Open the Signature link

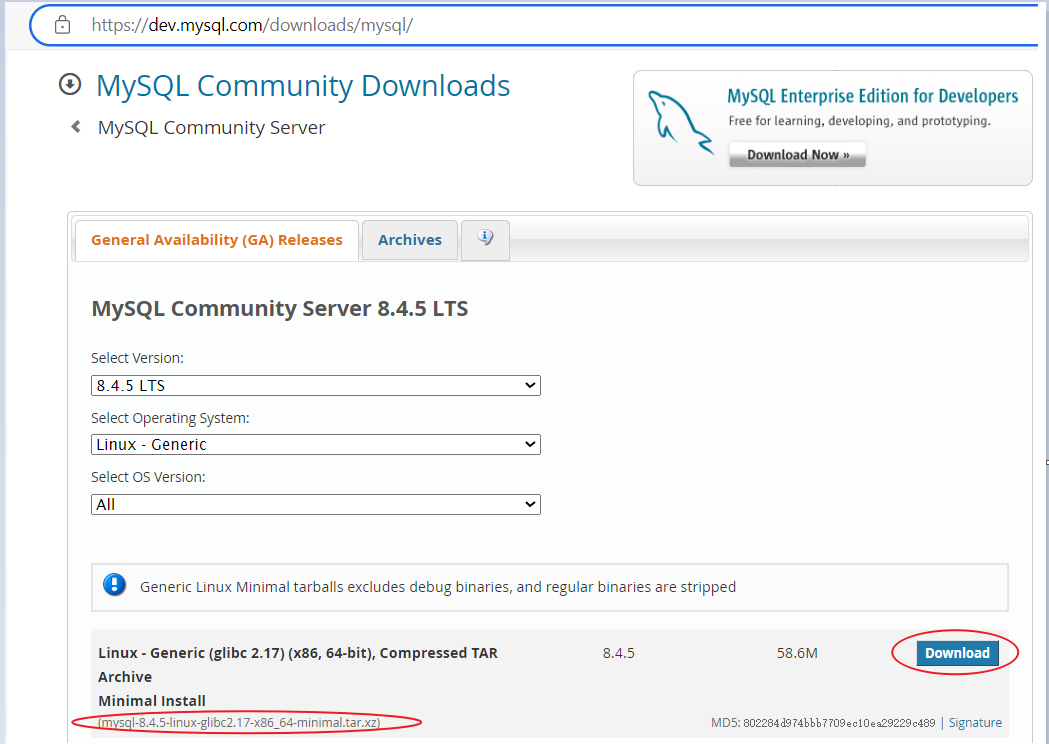[975, 723]
